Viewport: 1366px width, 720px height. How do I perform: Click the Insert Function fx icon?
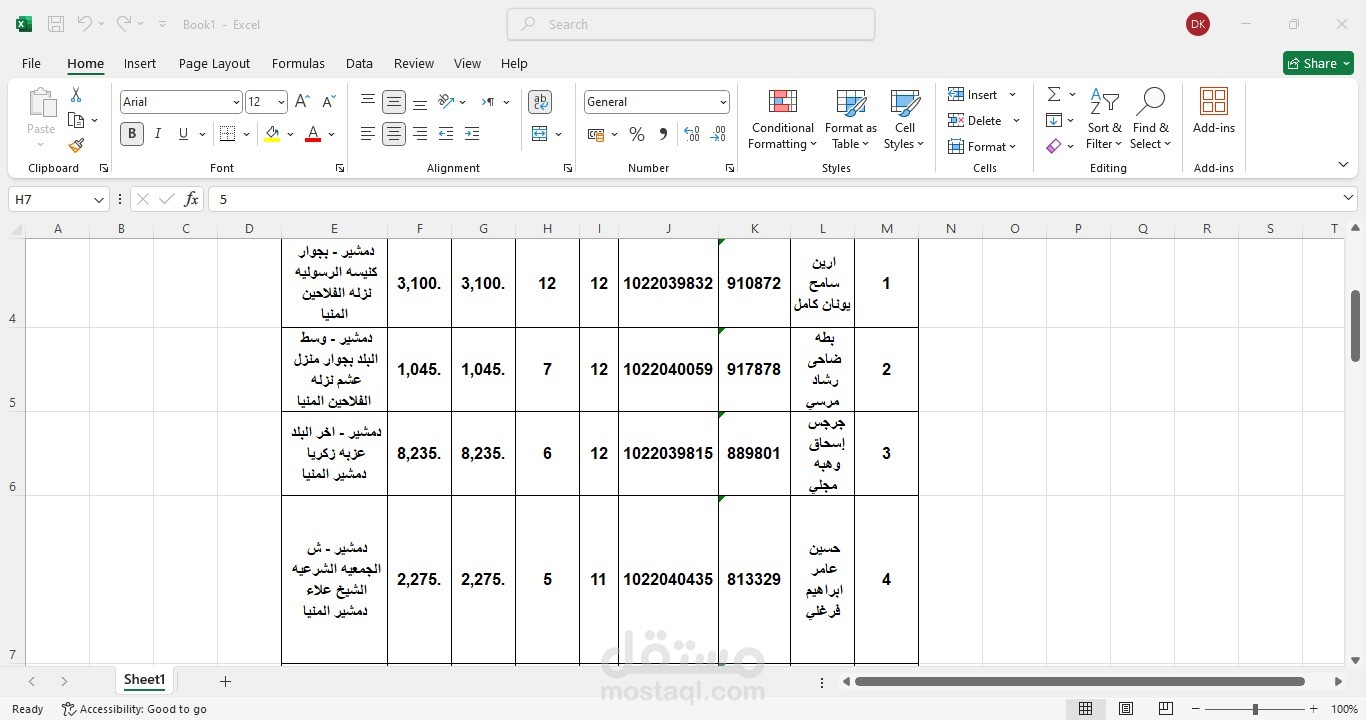(x=191, y=199)
